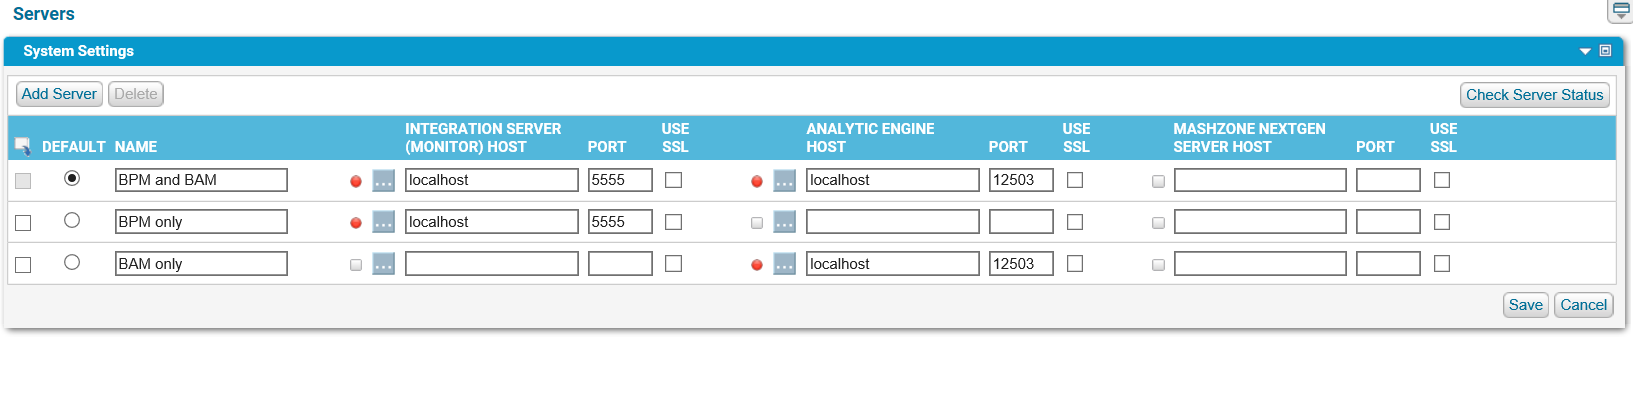
Task: Open the page menu icon beside Servers title
Action: tap(1621, 11)
